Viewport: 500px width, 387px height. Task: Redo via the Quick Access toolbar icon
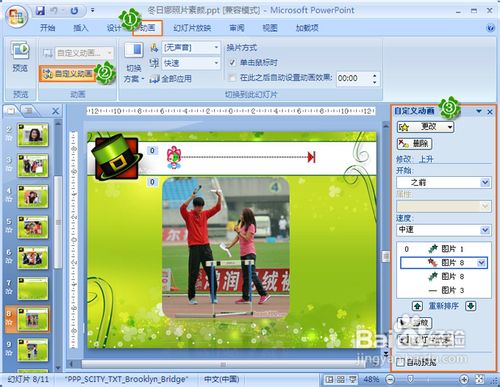click(74, 11)
